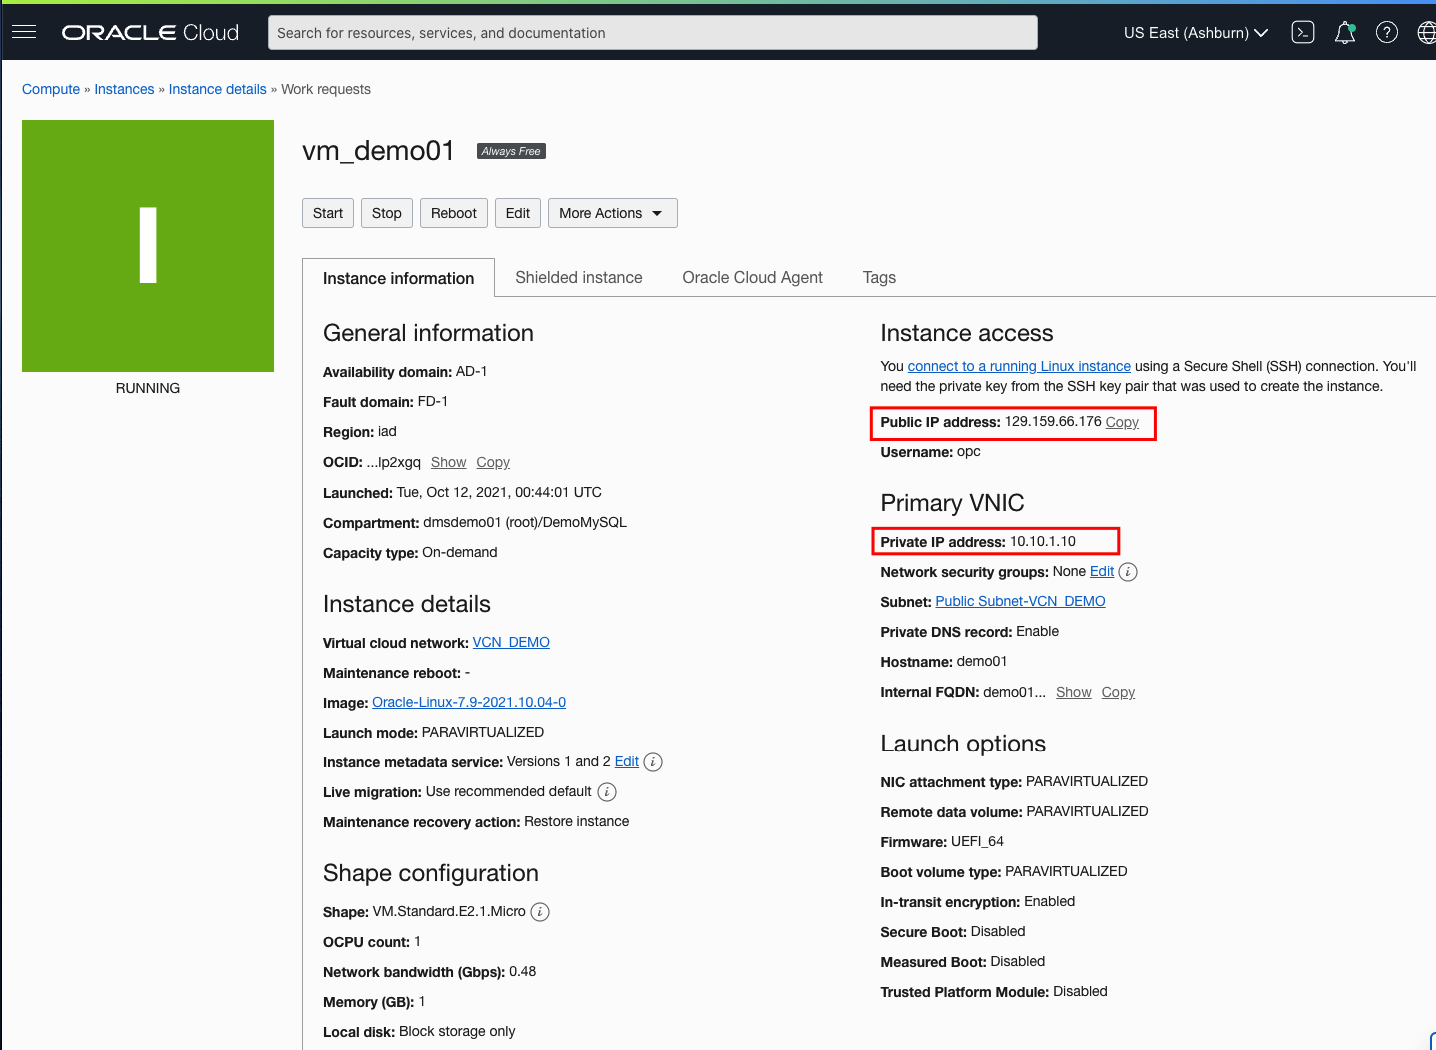The image size is (1436, 1050).
Task: Go to Instances breadcrumb
Action: [124, 89]
